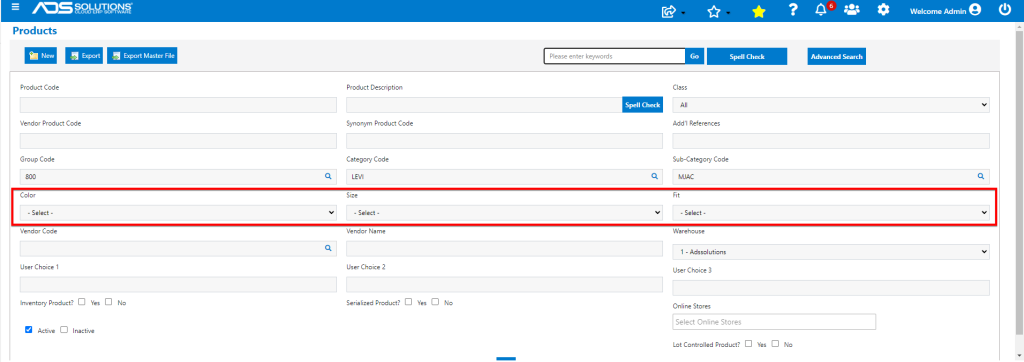Viewport: 1024px width, 362px height.
Task: Focus the keyword search box
Action: tap(615, 57)
